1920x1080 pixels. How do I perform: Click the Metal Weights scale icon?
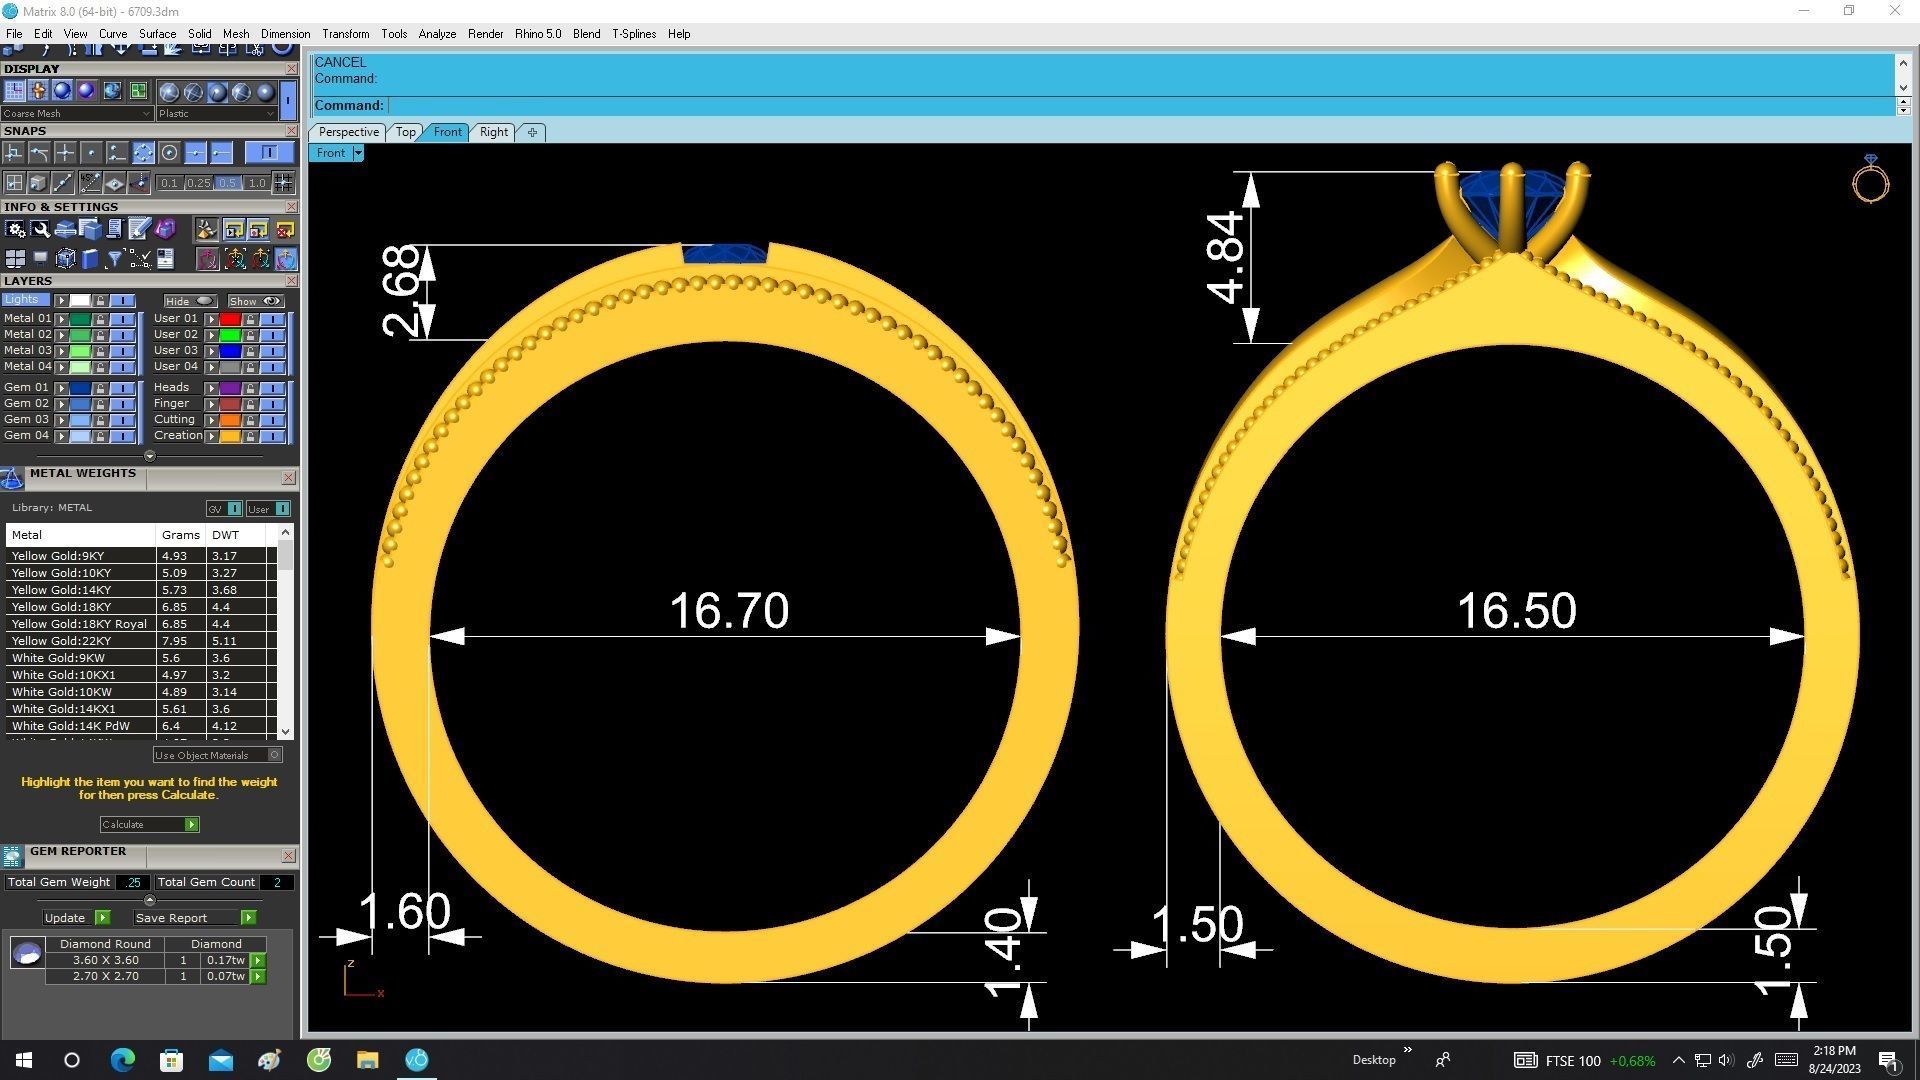12,478
